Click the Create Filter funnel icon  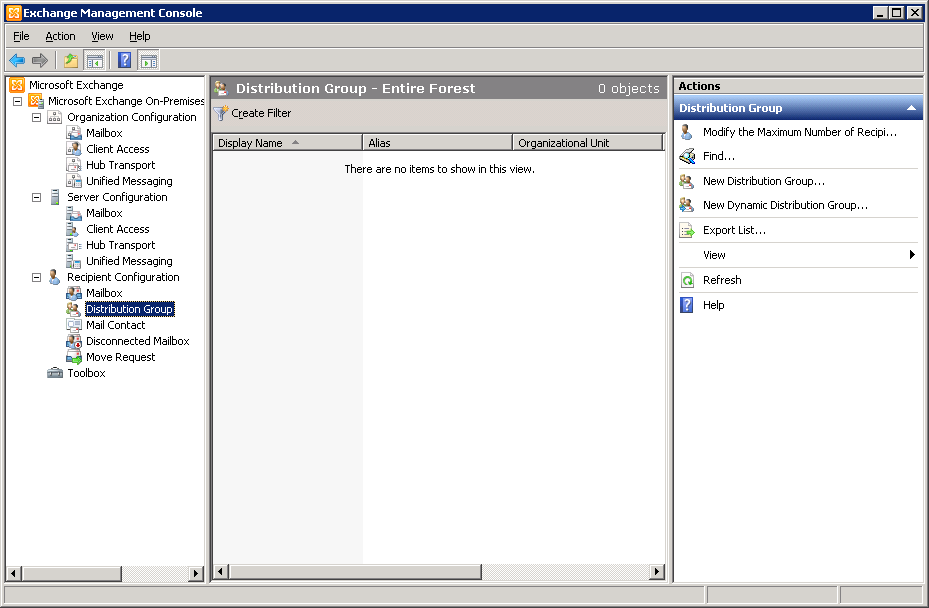coord(221,113)
